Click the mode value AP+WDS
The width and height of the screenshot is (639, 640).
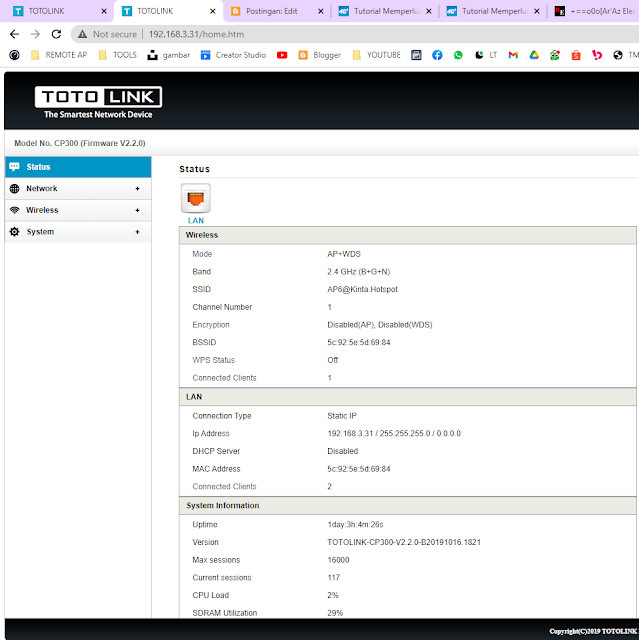344,254
